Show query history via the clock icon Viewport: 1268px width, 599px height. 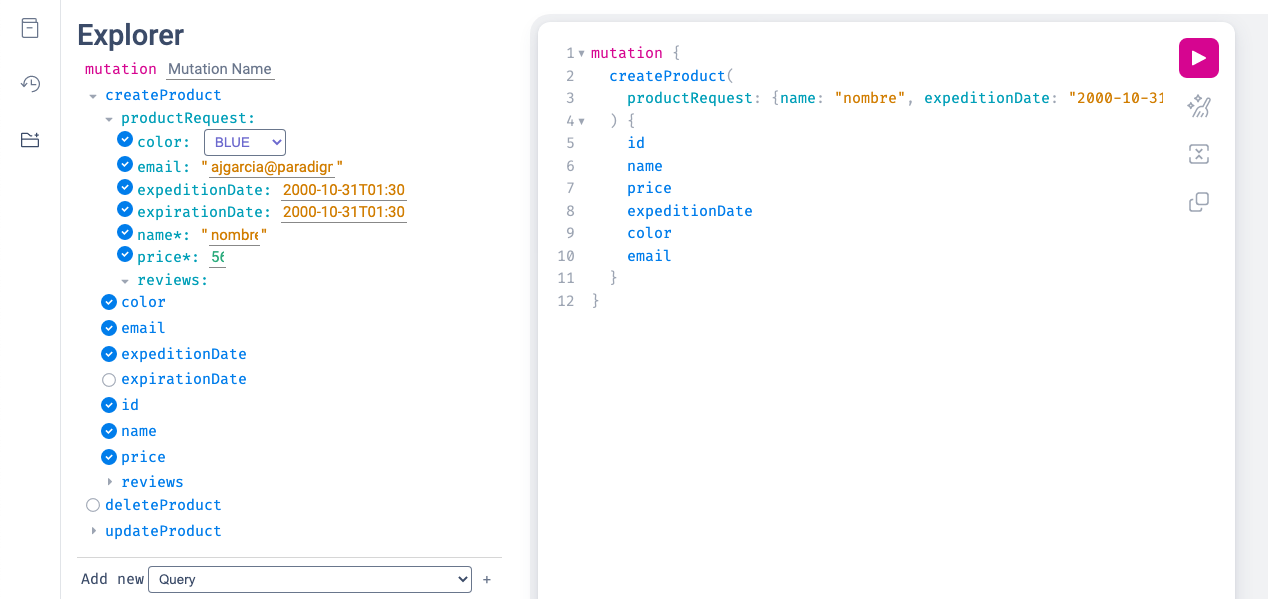click(x=29, y=84)
